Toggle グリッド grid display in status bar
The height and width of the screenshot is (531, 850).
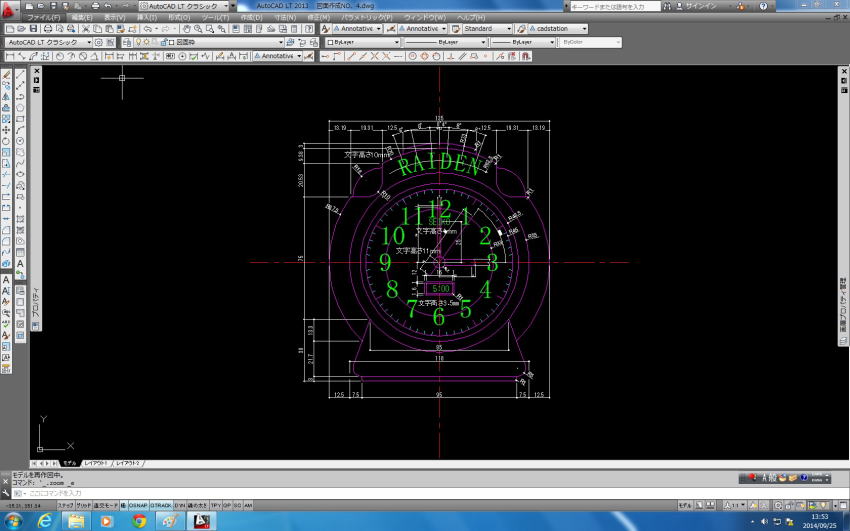pyautogui.click(x=83, y=505)
